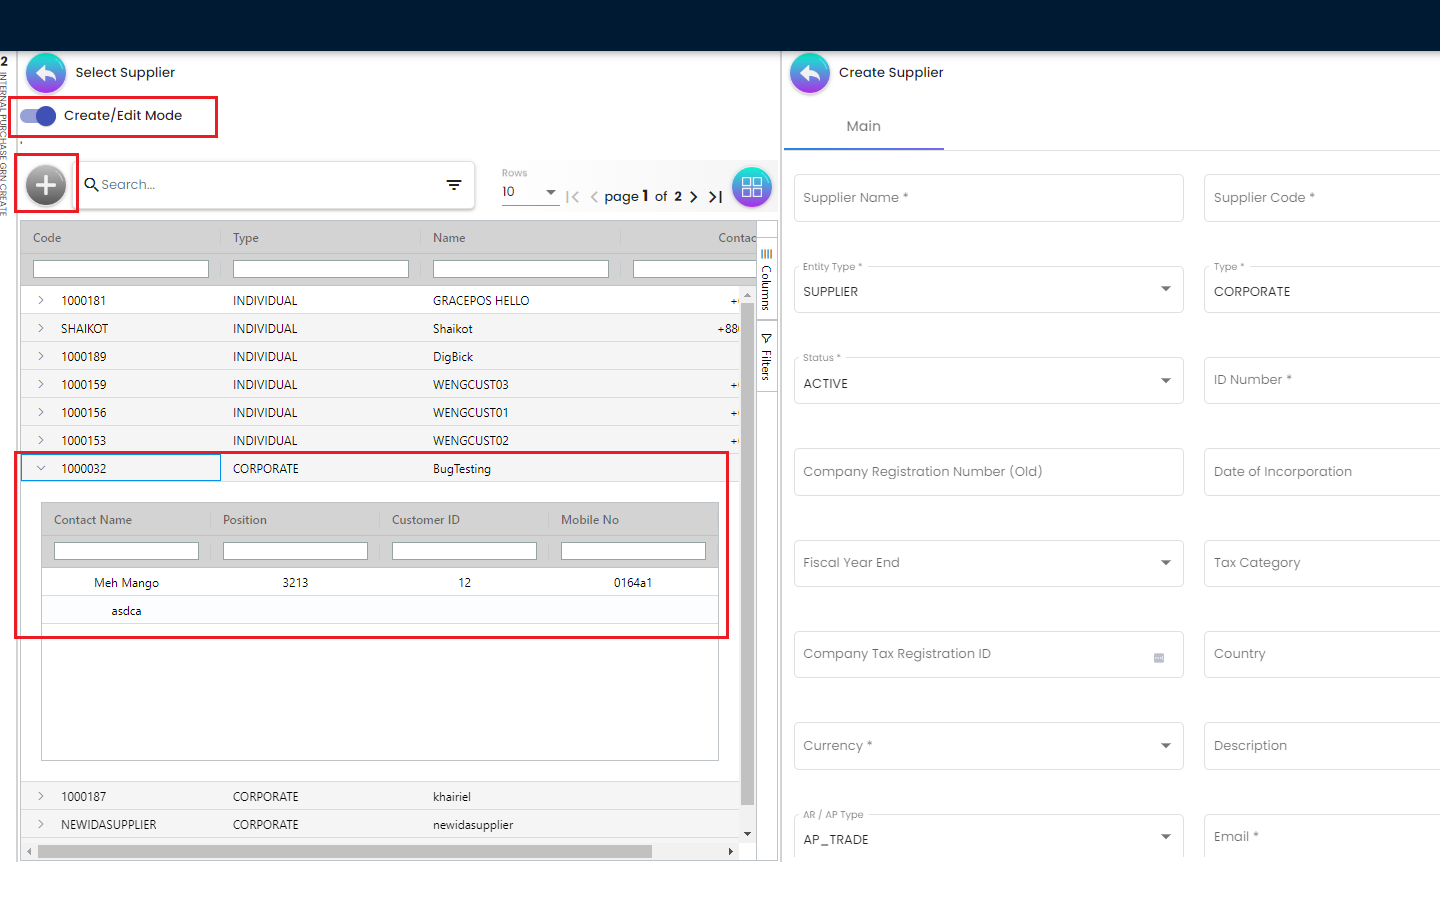Click the grid view toggle icon
Viewport: 1440px width, 900px height.
752,187
